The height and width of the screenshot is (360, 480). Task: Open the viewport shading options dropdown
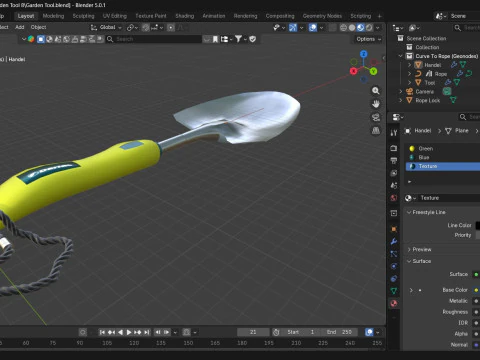pyautogui.click(x=378, y=28)
